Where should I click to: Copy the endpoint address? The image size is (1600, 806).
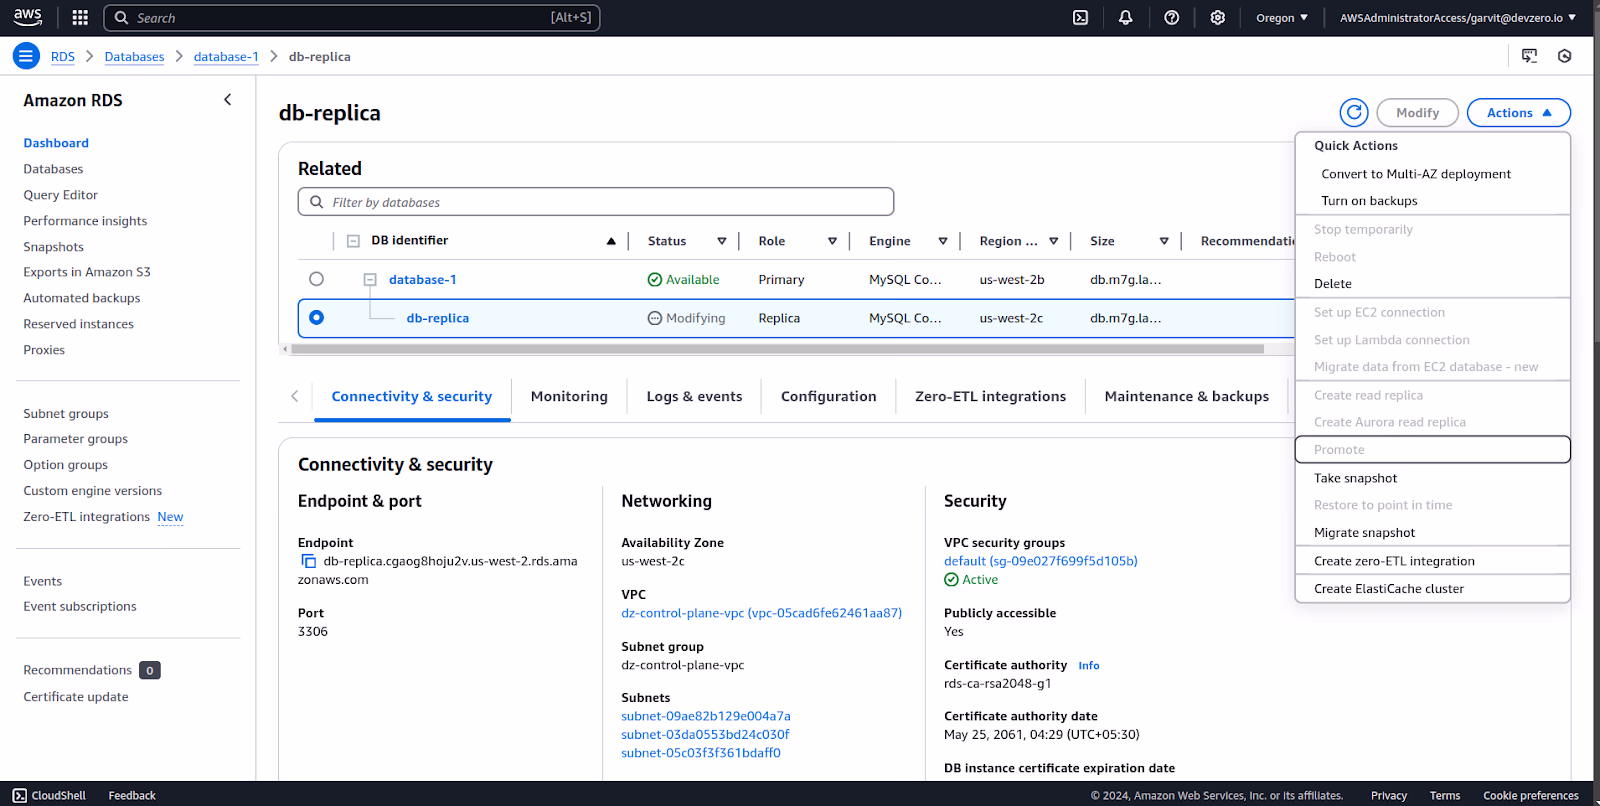(308, 562)
